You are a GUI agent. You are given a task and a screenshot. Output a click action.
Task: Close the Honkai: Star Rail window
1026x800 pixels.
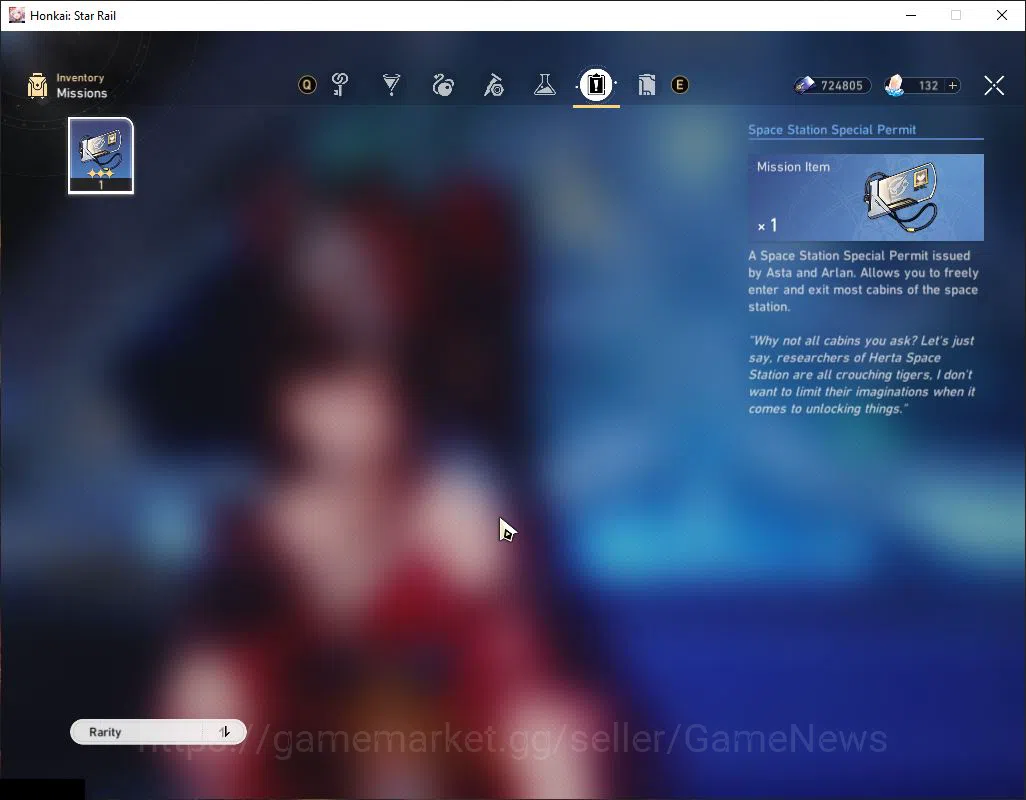(x=1002, y=15)
